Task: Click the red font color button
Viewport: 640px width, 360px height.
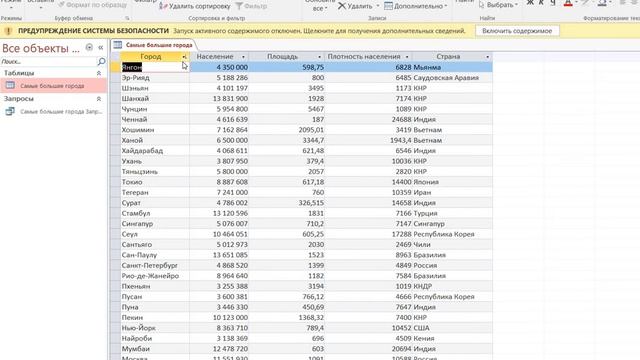Action: point(568,3)
